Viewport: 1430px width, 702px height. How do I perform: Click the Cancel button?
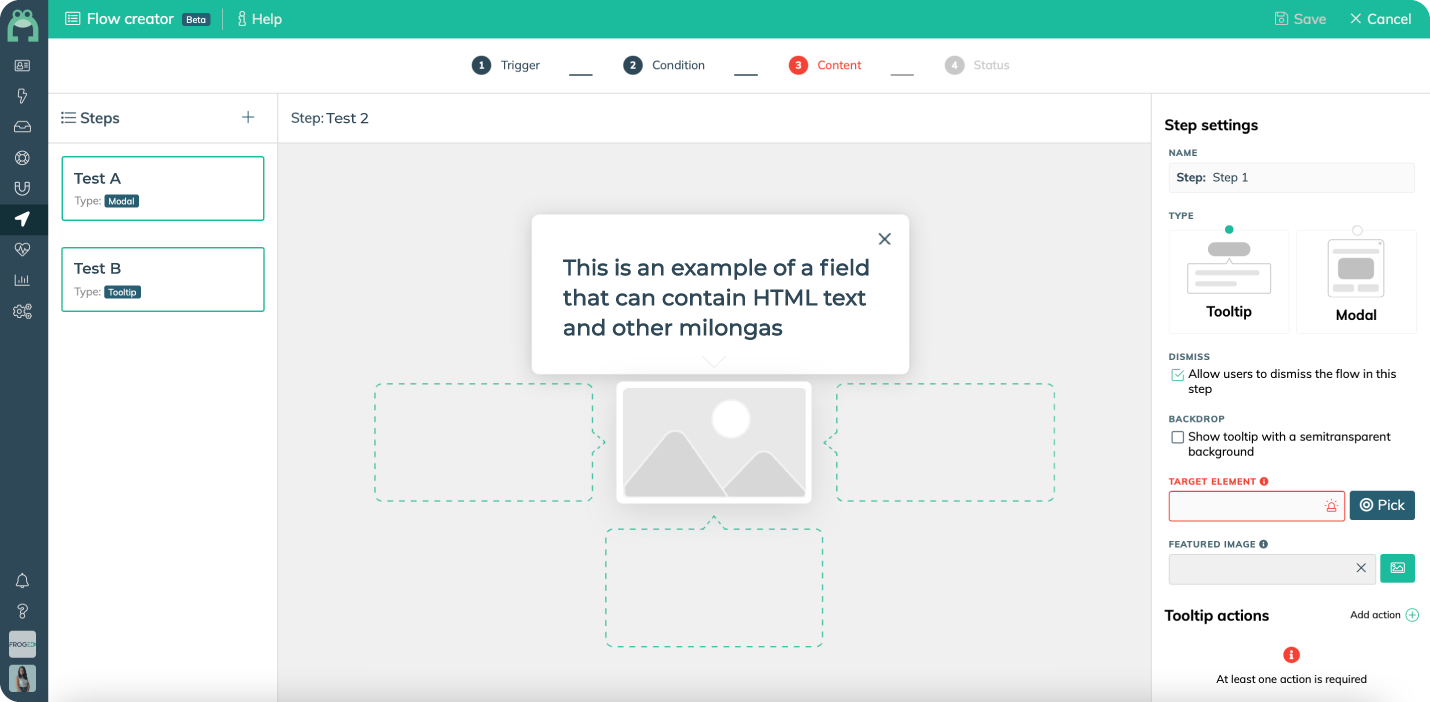pos(1380,19)
